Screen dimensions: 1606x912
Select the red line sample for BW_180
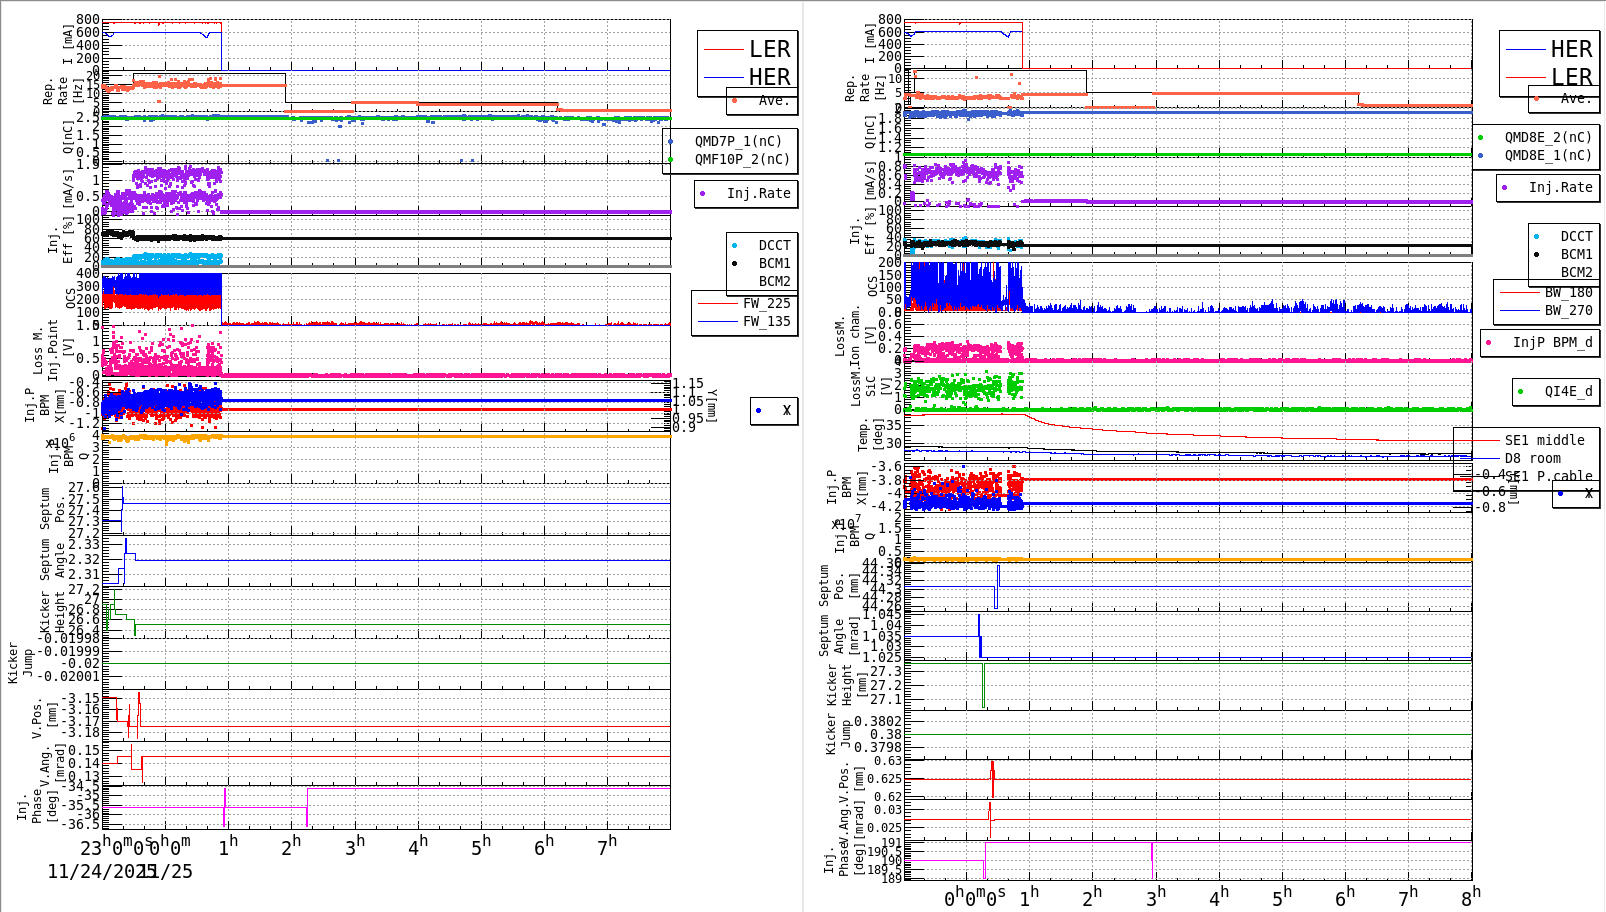(1520, 293)
